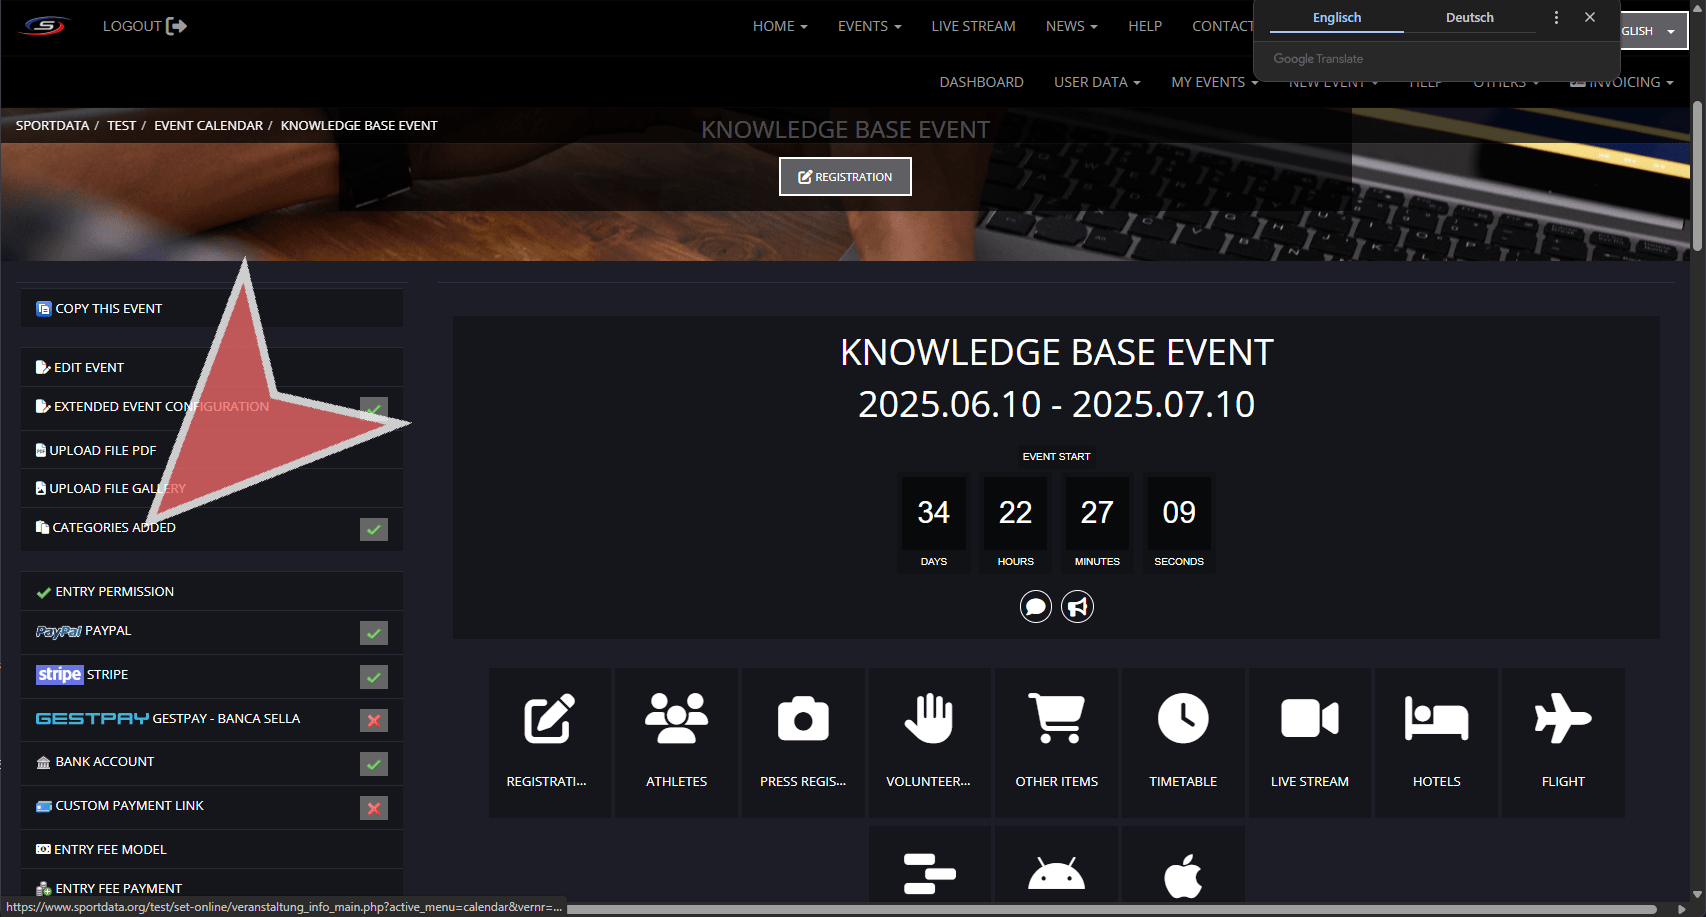Viewport: 1706px width, 917px height.
Task: Open Other Items shopping cart tile
Action: (x=1057, y=718)
